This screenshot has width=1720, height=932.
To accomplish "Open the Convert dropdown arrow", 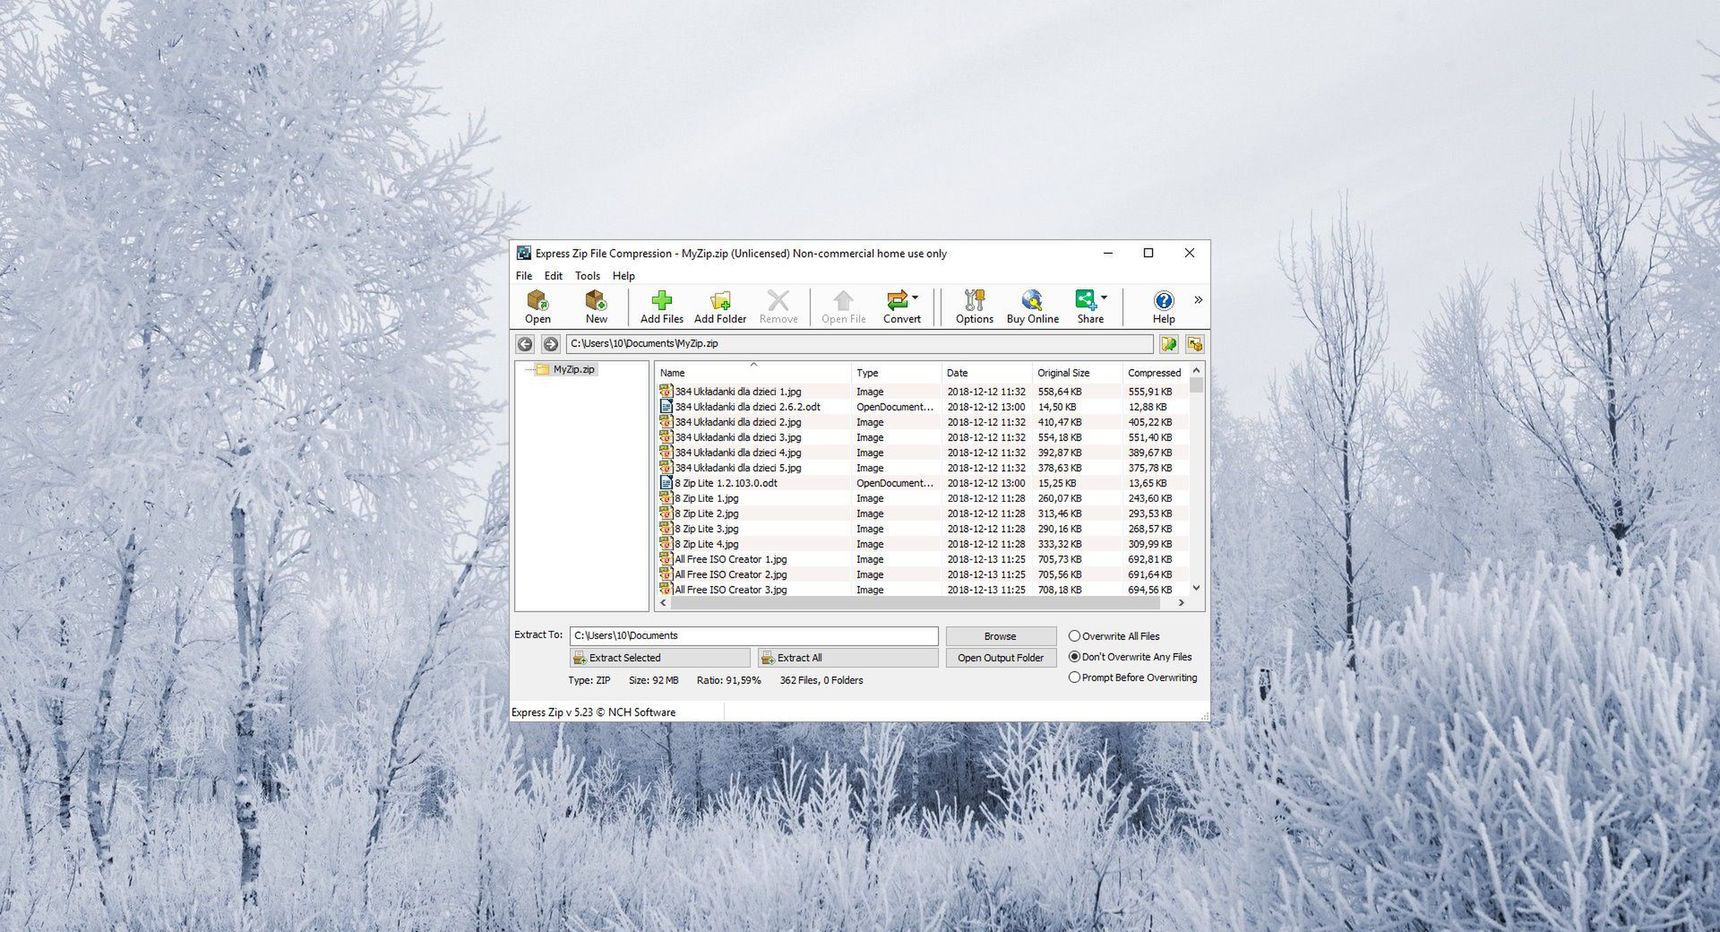I will click(x=915, y=298).
